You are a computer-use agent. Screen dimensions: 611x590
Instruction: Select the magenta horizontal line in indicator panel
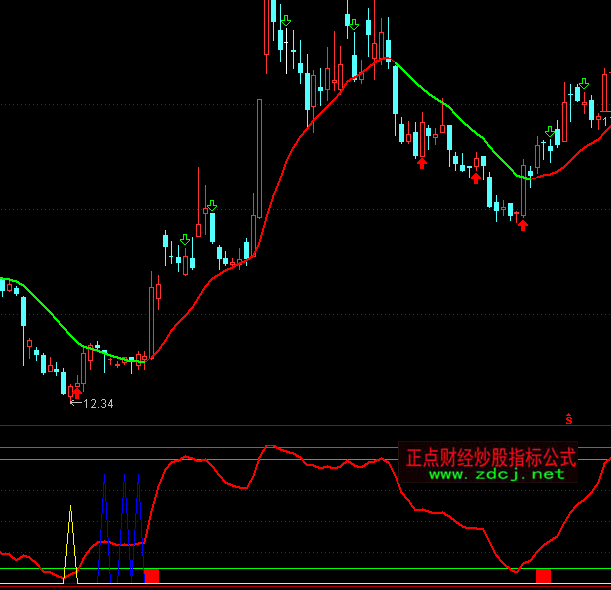point(300,584)
